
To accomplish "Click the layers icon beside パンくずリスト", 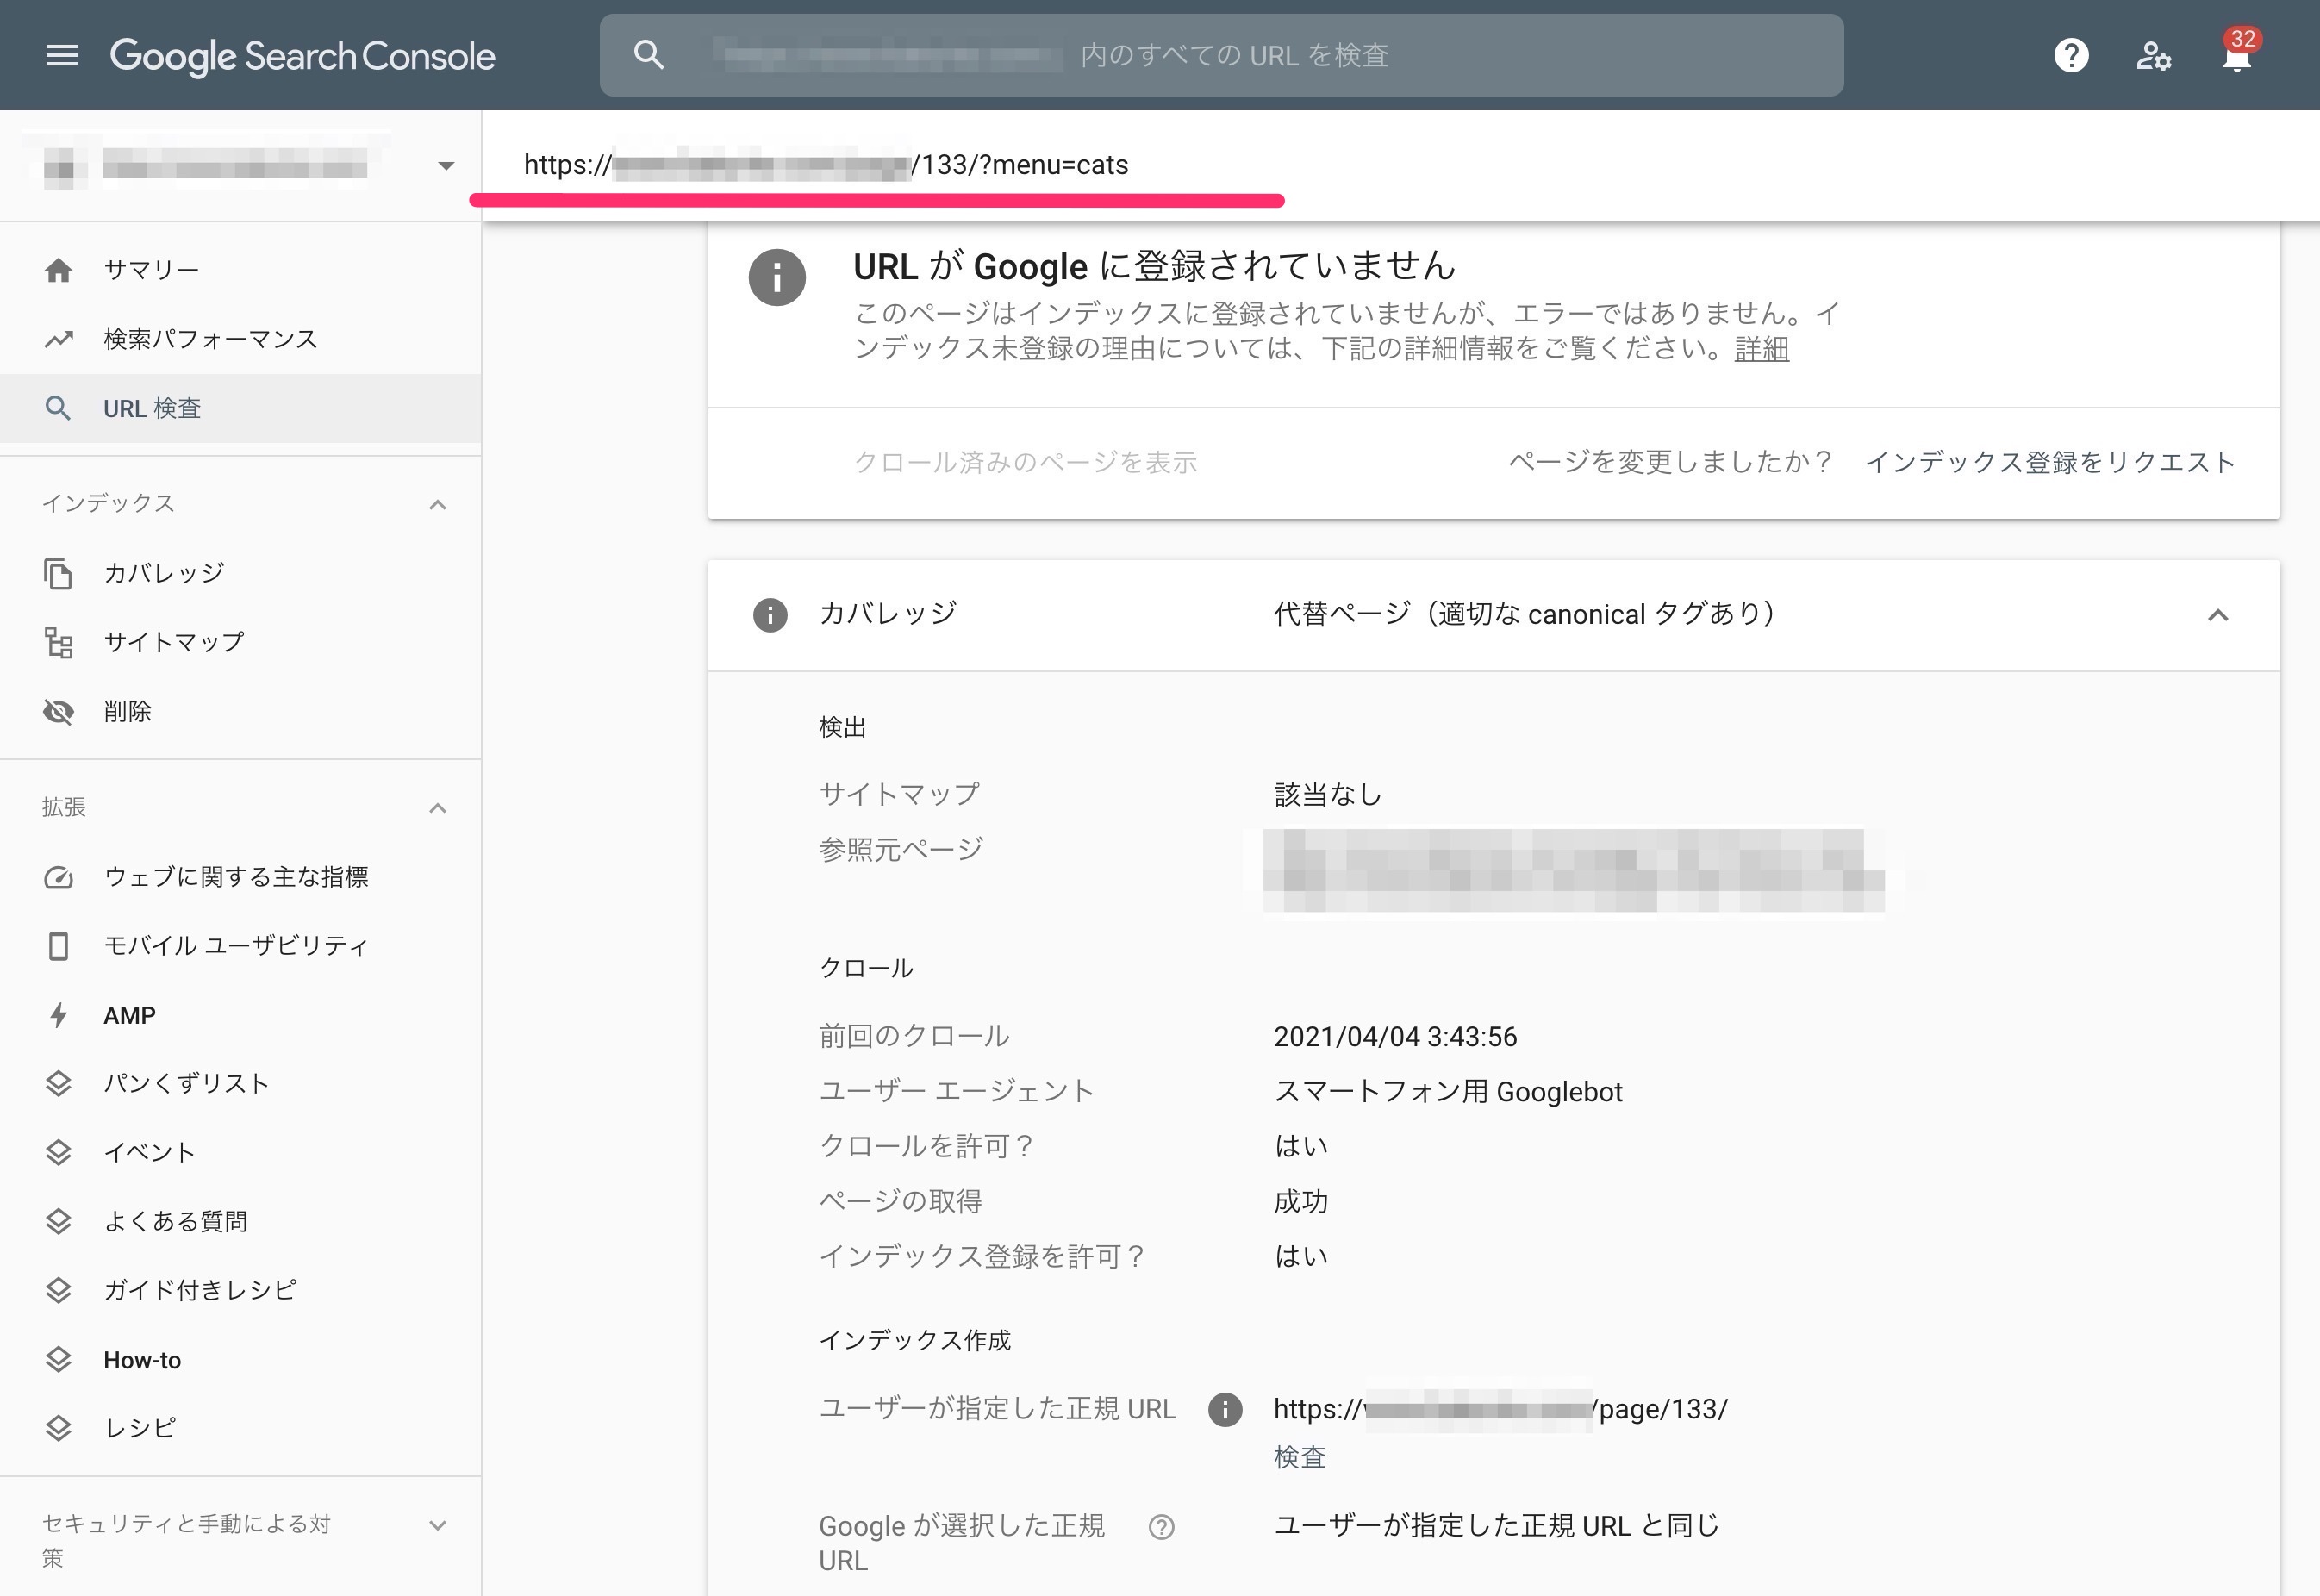I will pos(58,1084).
